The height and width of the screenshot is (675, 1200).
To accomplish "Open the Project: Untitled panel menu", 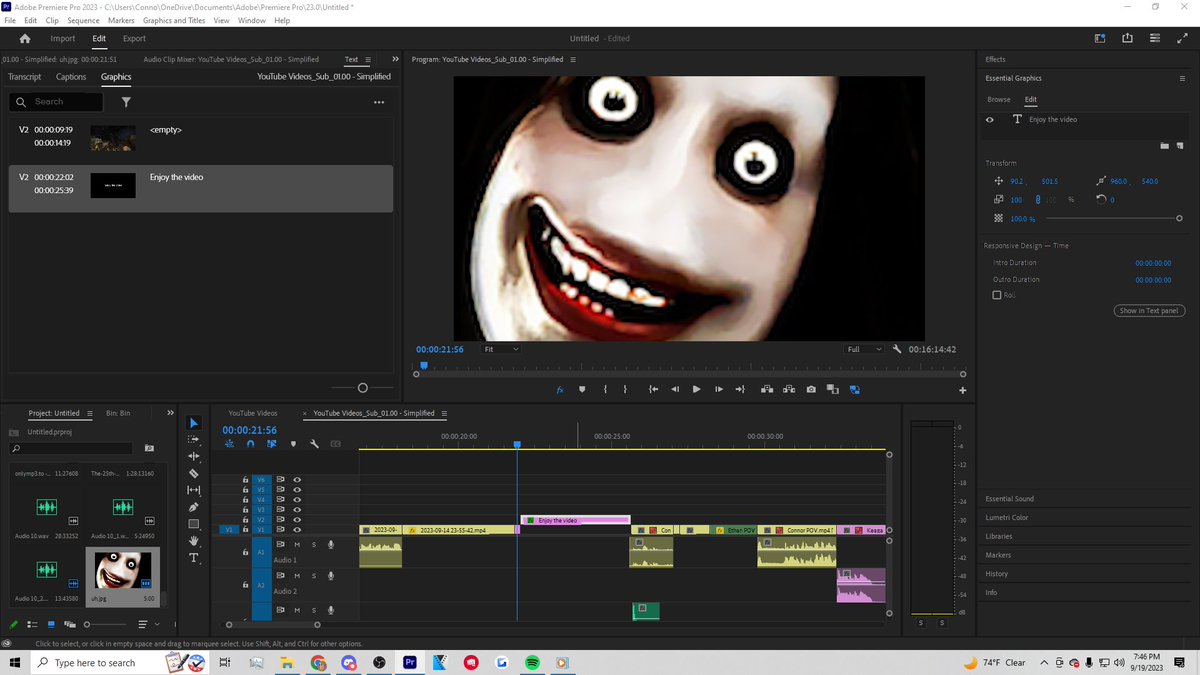I will point(89,413).
